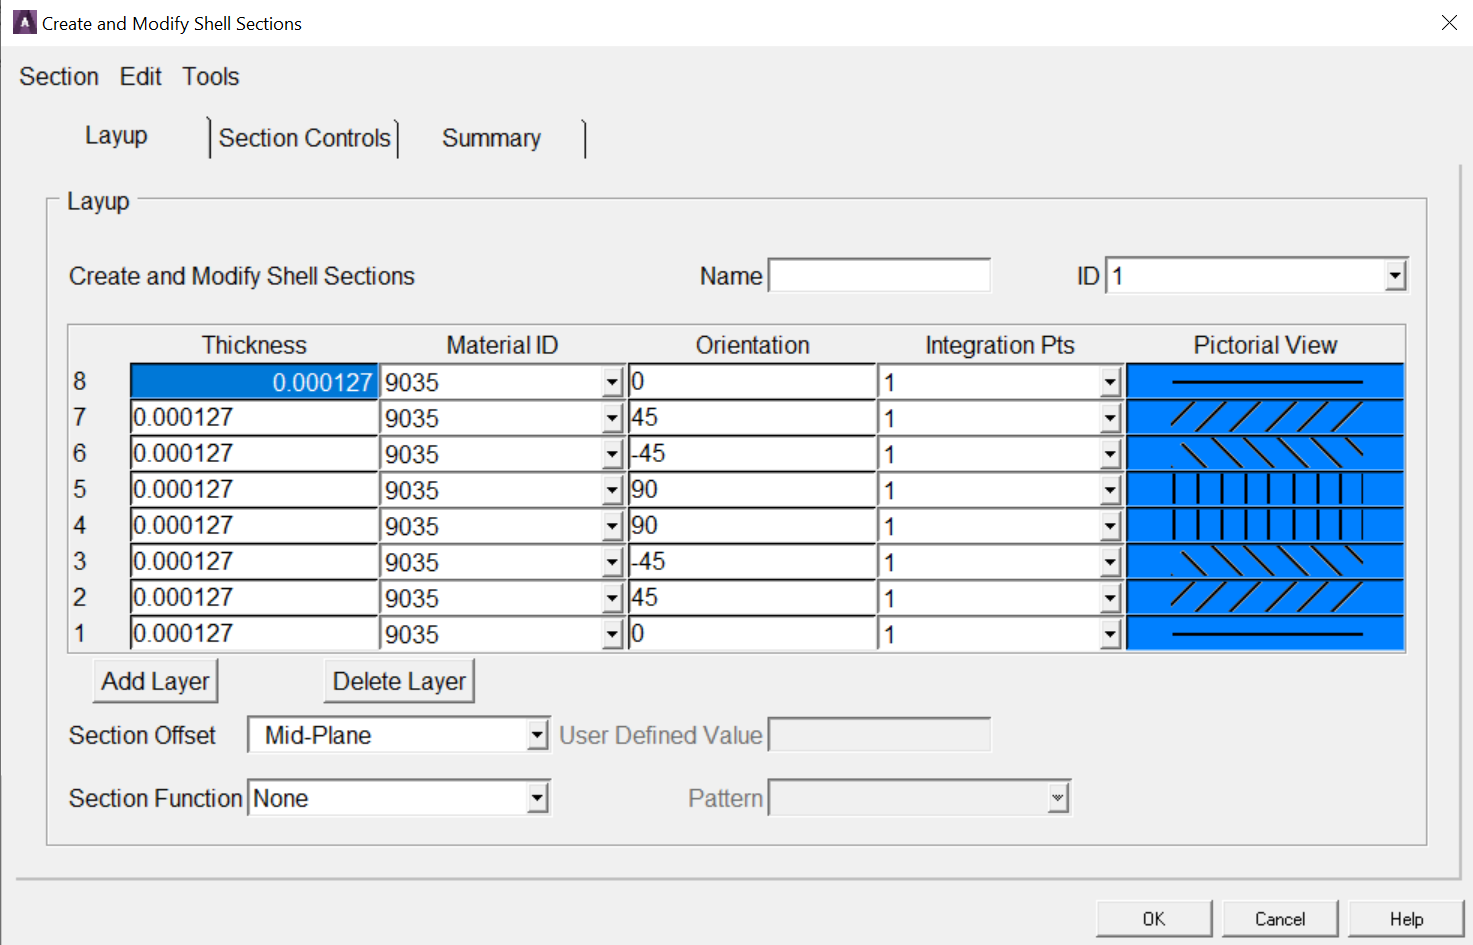Open the Tools menu
1473x945 pixels.
210,76
